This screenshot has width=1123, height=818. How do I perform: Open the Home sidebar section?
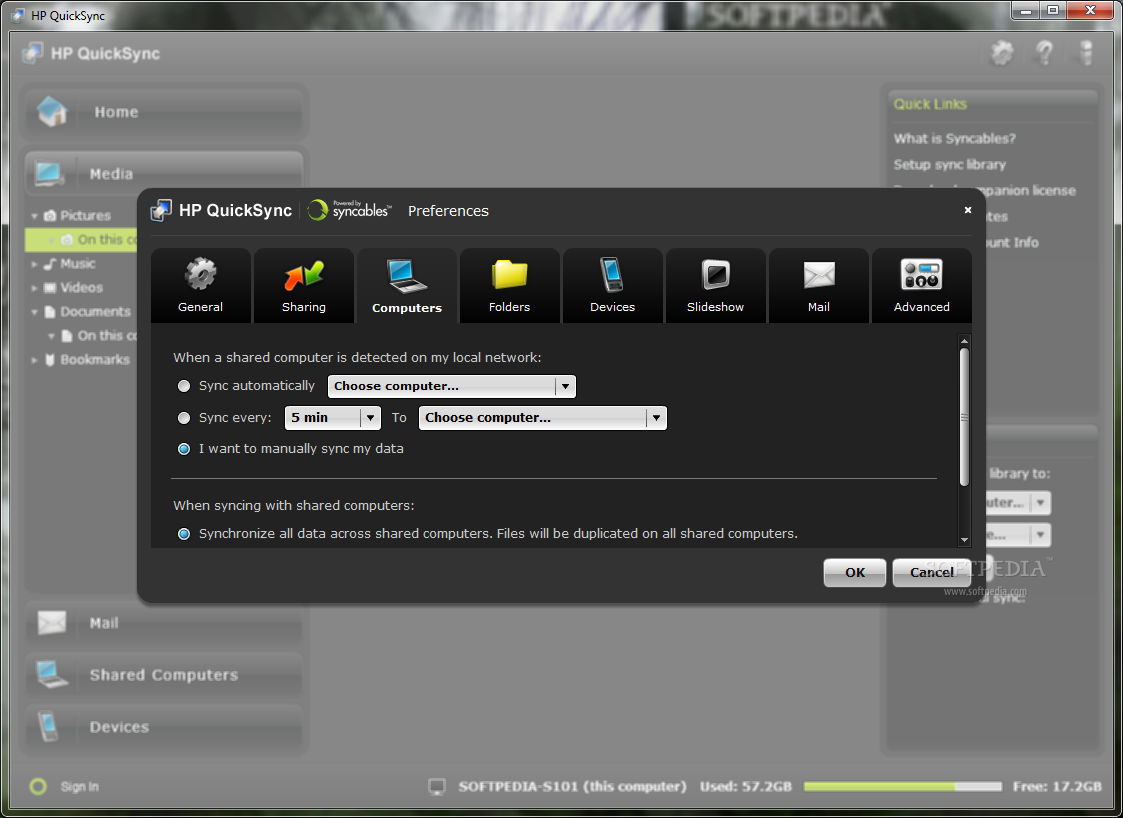pos(164,112)
